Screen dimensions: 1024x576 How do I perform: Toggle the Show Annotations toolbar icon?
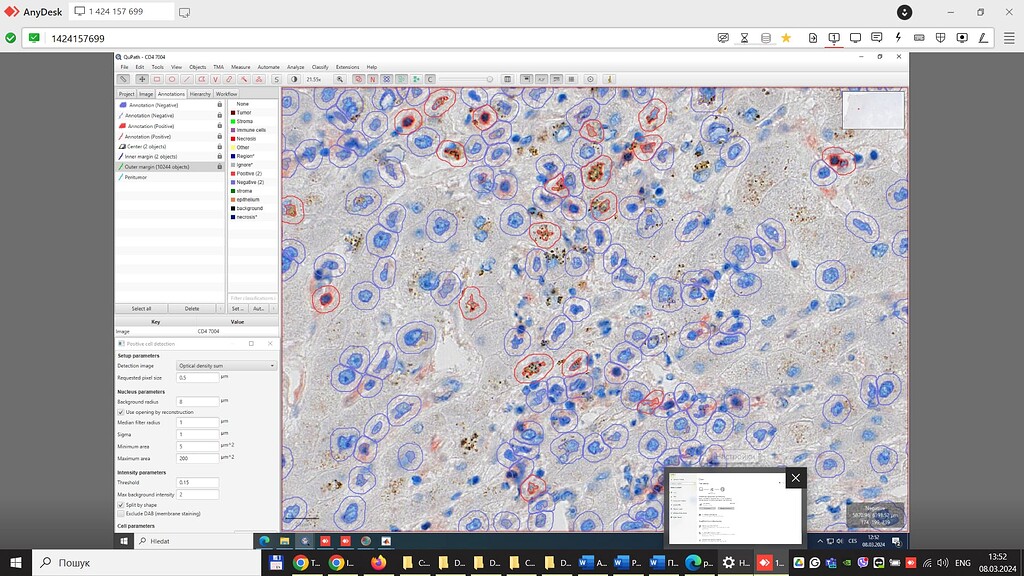(x=359, y=78)
